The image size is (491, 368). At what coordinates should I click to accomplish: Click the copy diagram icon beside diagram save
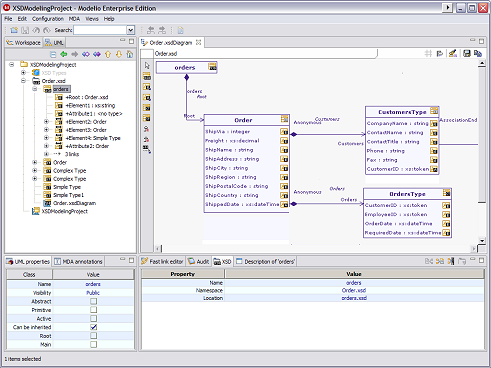(478, 53)
